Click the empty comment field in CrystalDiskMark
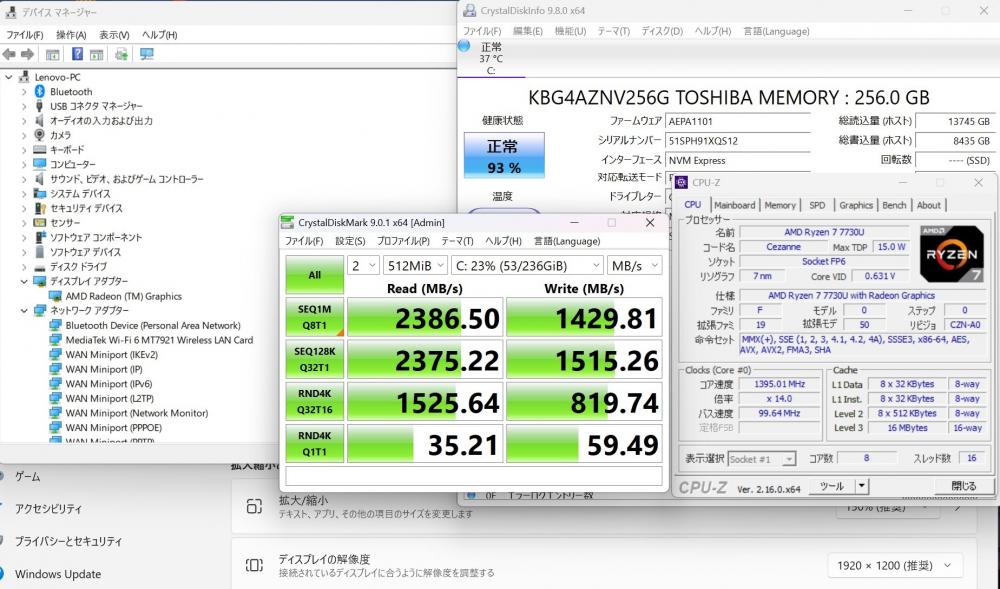Viewport: 1000px width, 589px height. [x=473, y=476]
